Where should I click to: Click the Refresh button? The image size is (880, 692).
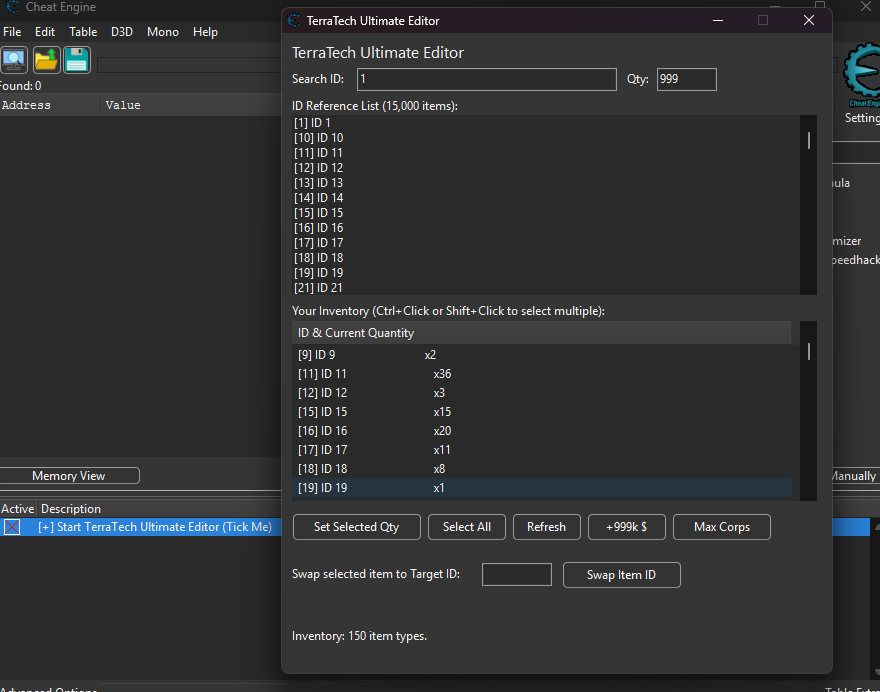coord(546,527)
